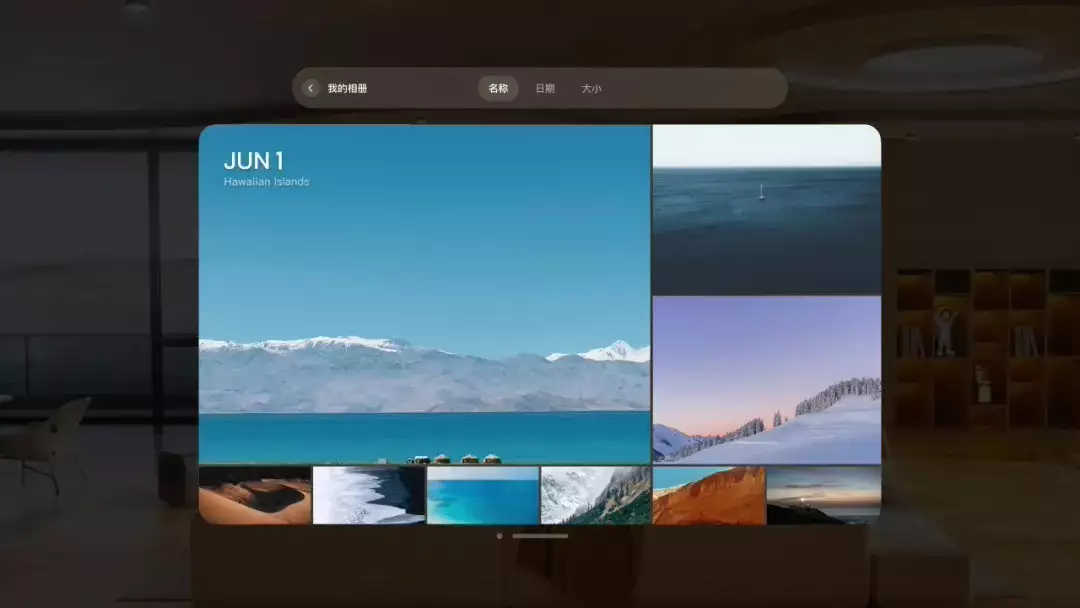Click the small page indicator dot

(x=499, y=536)
